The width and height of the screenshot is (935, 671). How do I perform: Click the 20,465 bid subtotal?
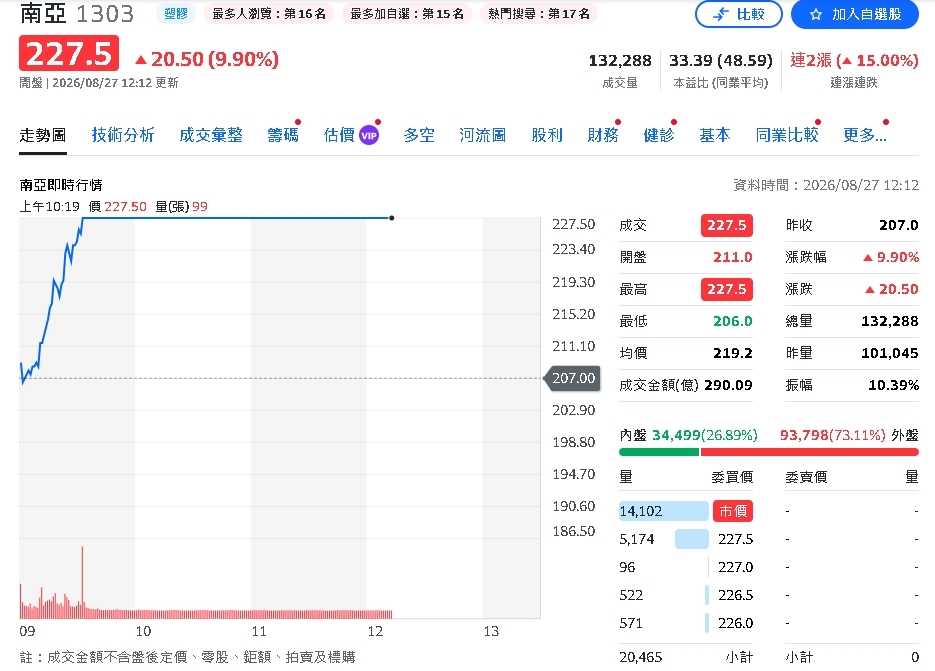click(640, 657)
